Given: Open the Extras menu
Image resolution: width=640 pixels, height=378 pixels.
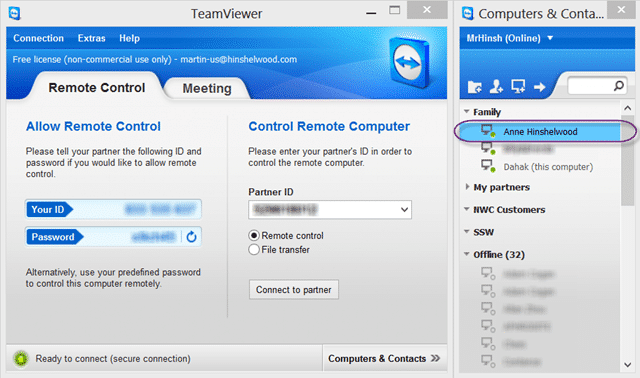Looking at the screenshot, I should (x=91, y=38).
